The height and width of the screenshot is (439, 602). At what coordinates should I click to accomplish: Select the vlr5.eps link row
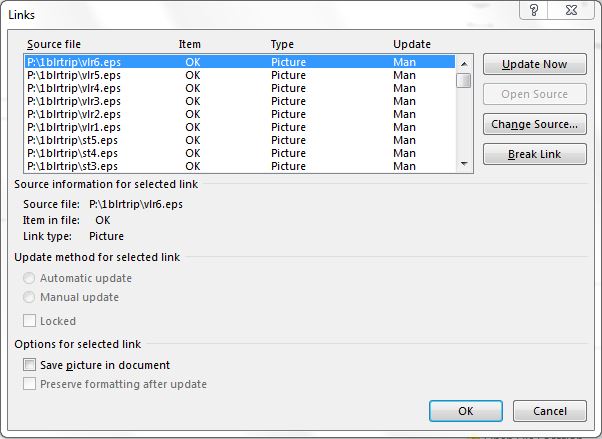click(x=240, y=75)
